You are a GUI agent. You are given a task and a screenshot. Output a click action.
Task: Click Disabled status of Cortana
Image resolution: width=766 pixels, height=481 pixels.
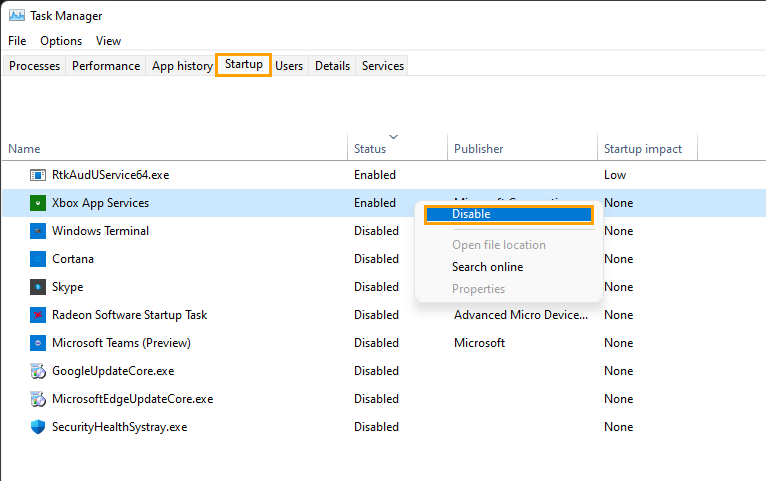[x=376, y=259]
